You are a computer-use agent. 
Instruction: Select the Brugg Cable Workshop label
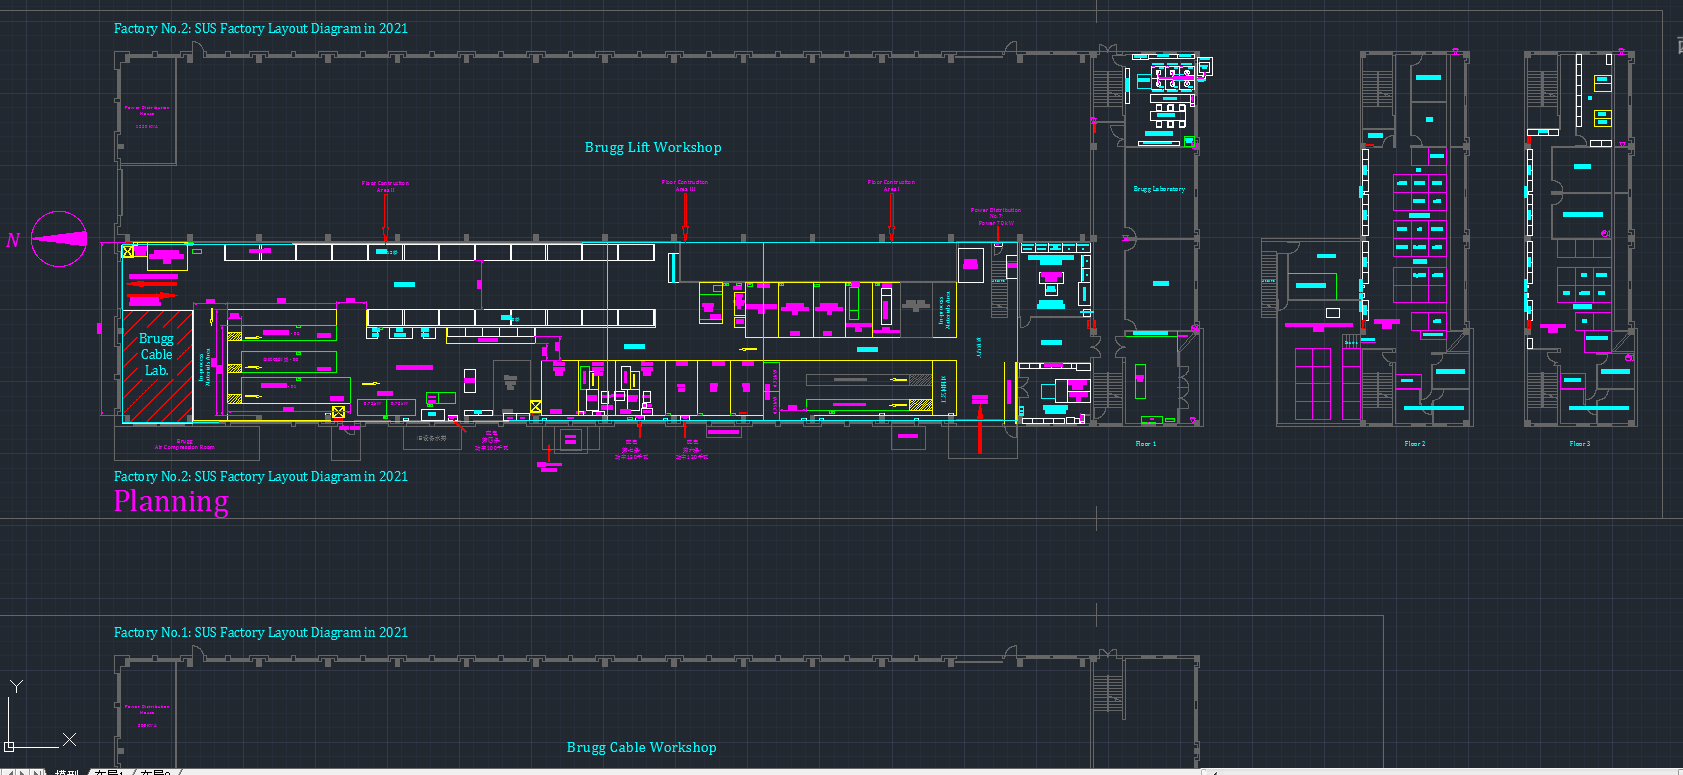641,747
